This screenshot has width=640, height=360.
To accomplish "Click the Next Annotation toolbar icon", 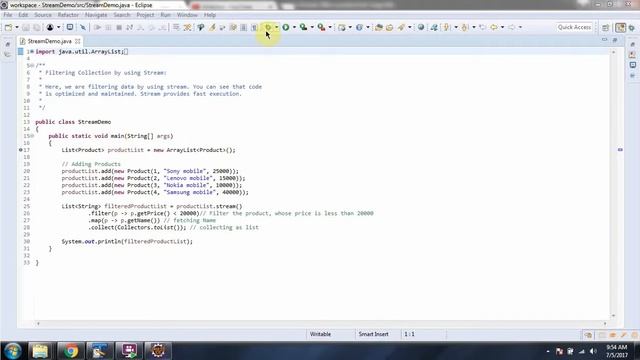I will point(447,27).
